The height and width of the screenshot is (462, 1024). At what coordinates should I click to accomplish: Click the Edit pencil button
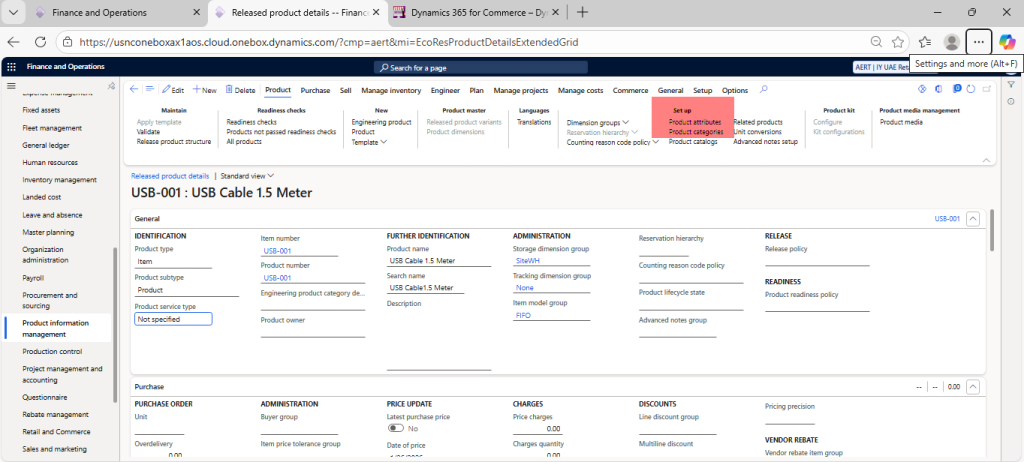172,90
